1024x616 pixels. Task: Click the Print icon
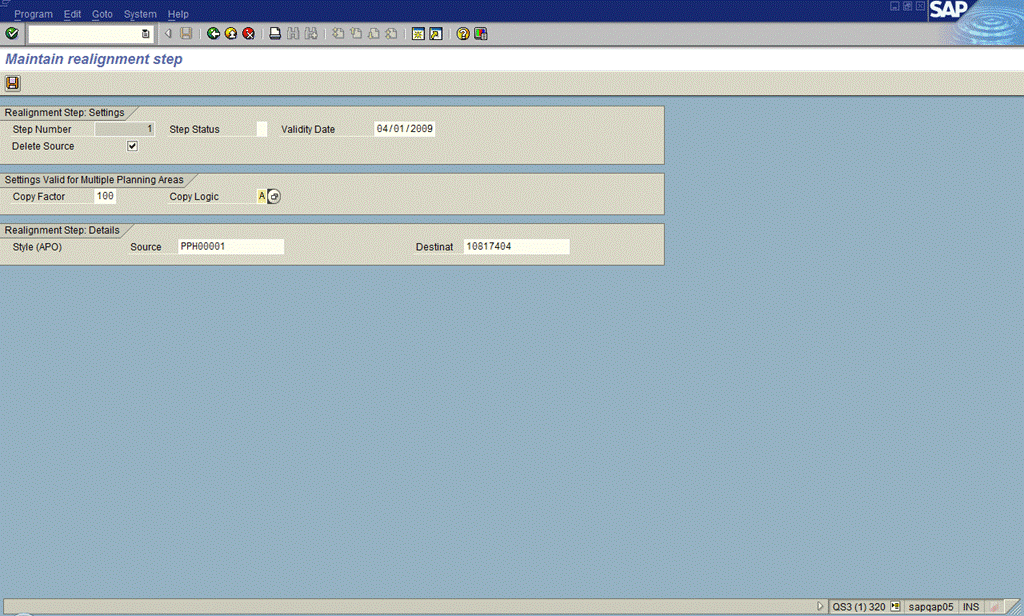coord(275,33)
